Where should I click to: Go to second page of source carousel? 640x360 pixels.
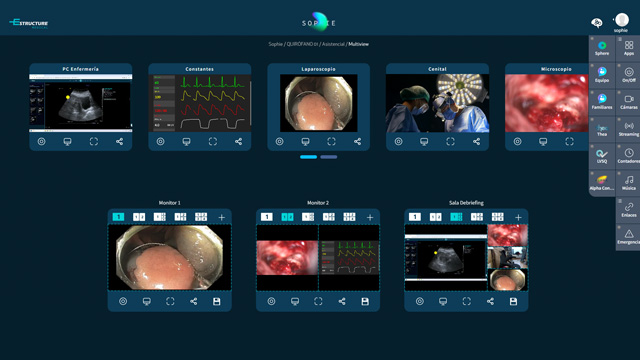coord(329,157)
